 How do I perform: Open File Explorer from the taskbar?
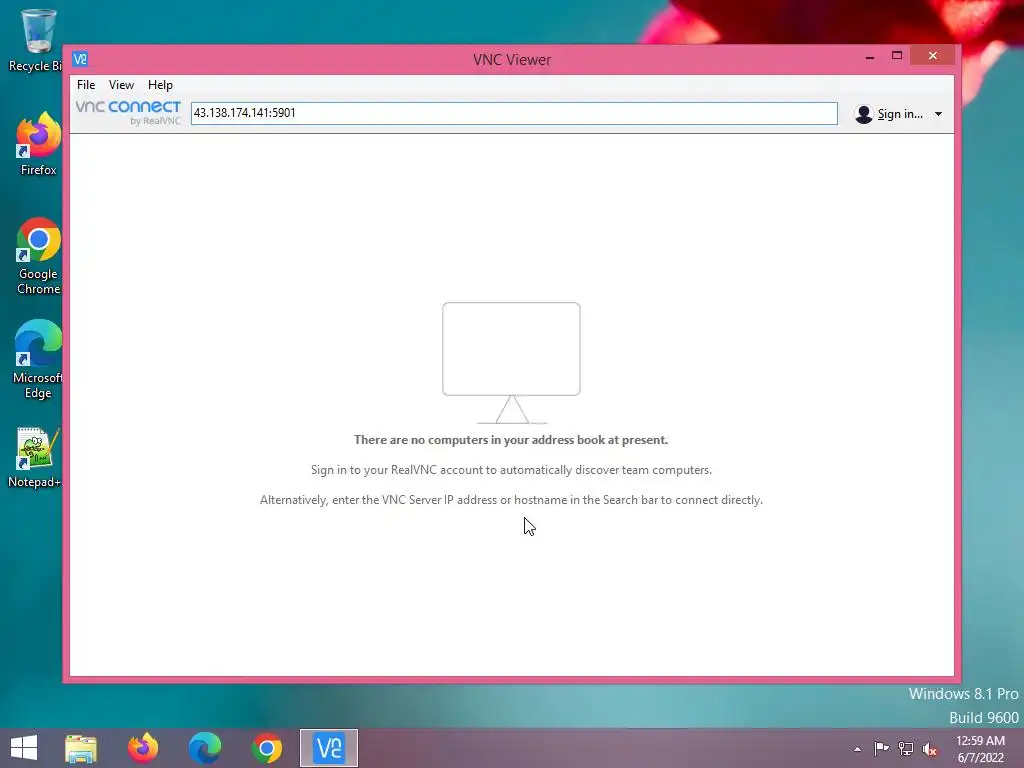[x=81, y=748]
